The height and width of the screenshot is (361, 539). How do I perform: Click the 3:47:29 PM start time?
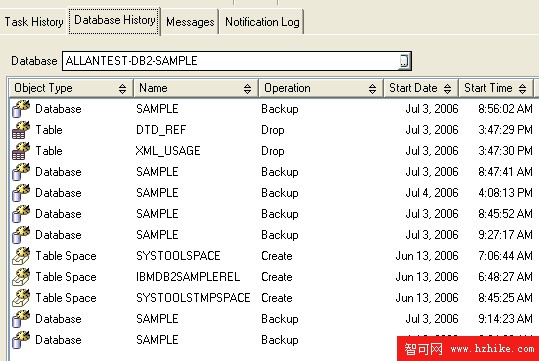point(505,130)
